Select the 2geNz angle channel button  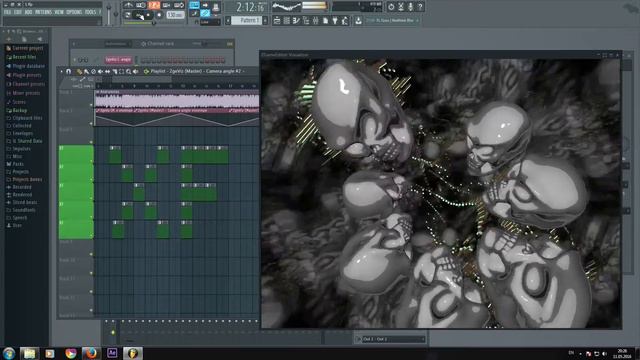[x=118, y=60]
